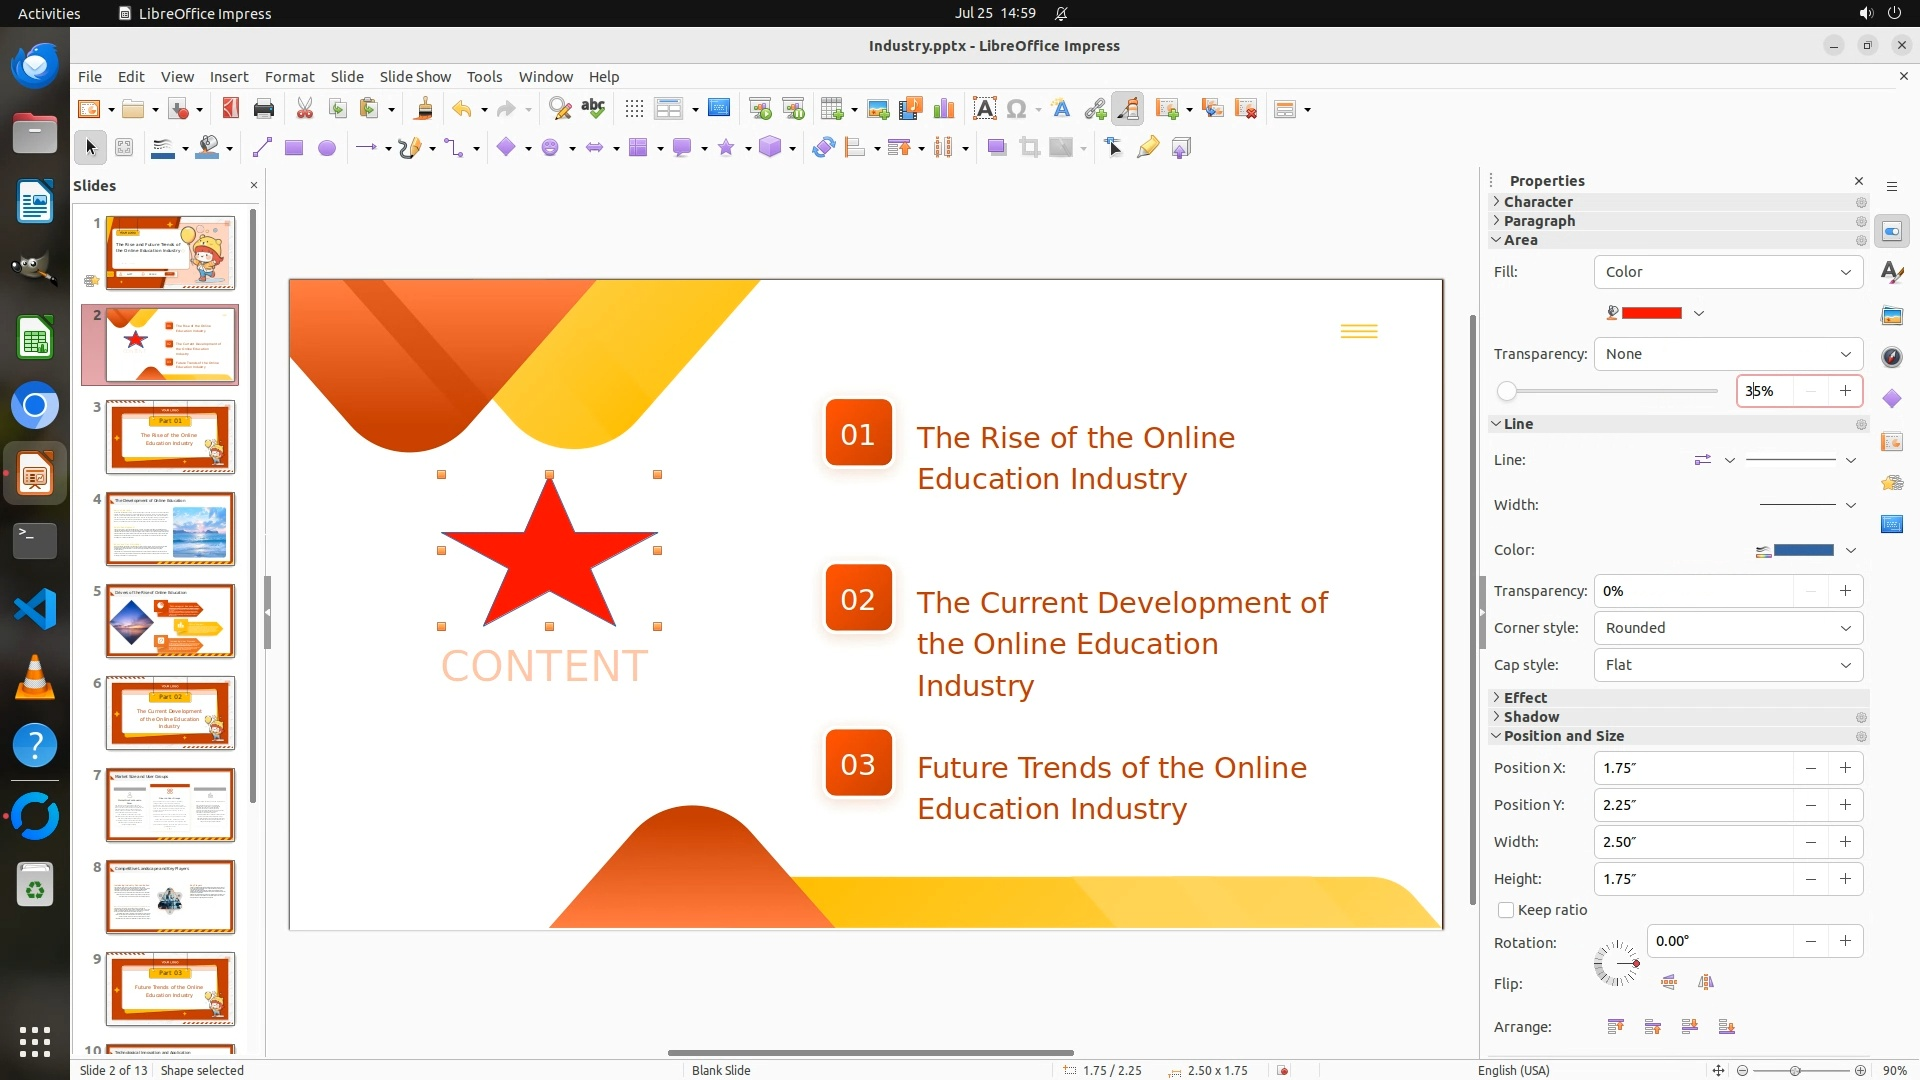1920x1080 pixels.
Task: Open the Fill type dropdown
Action: coord(1728,272)
